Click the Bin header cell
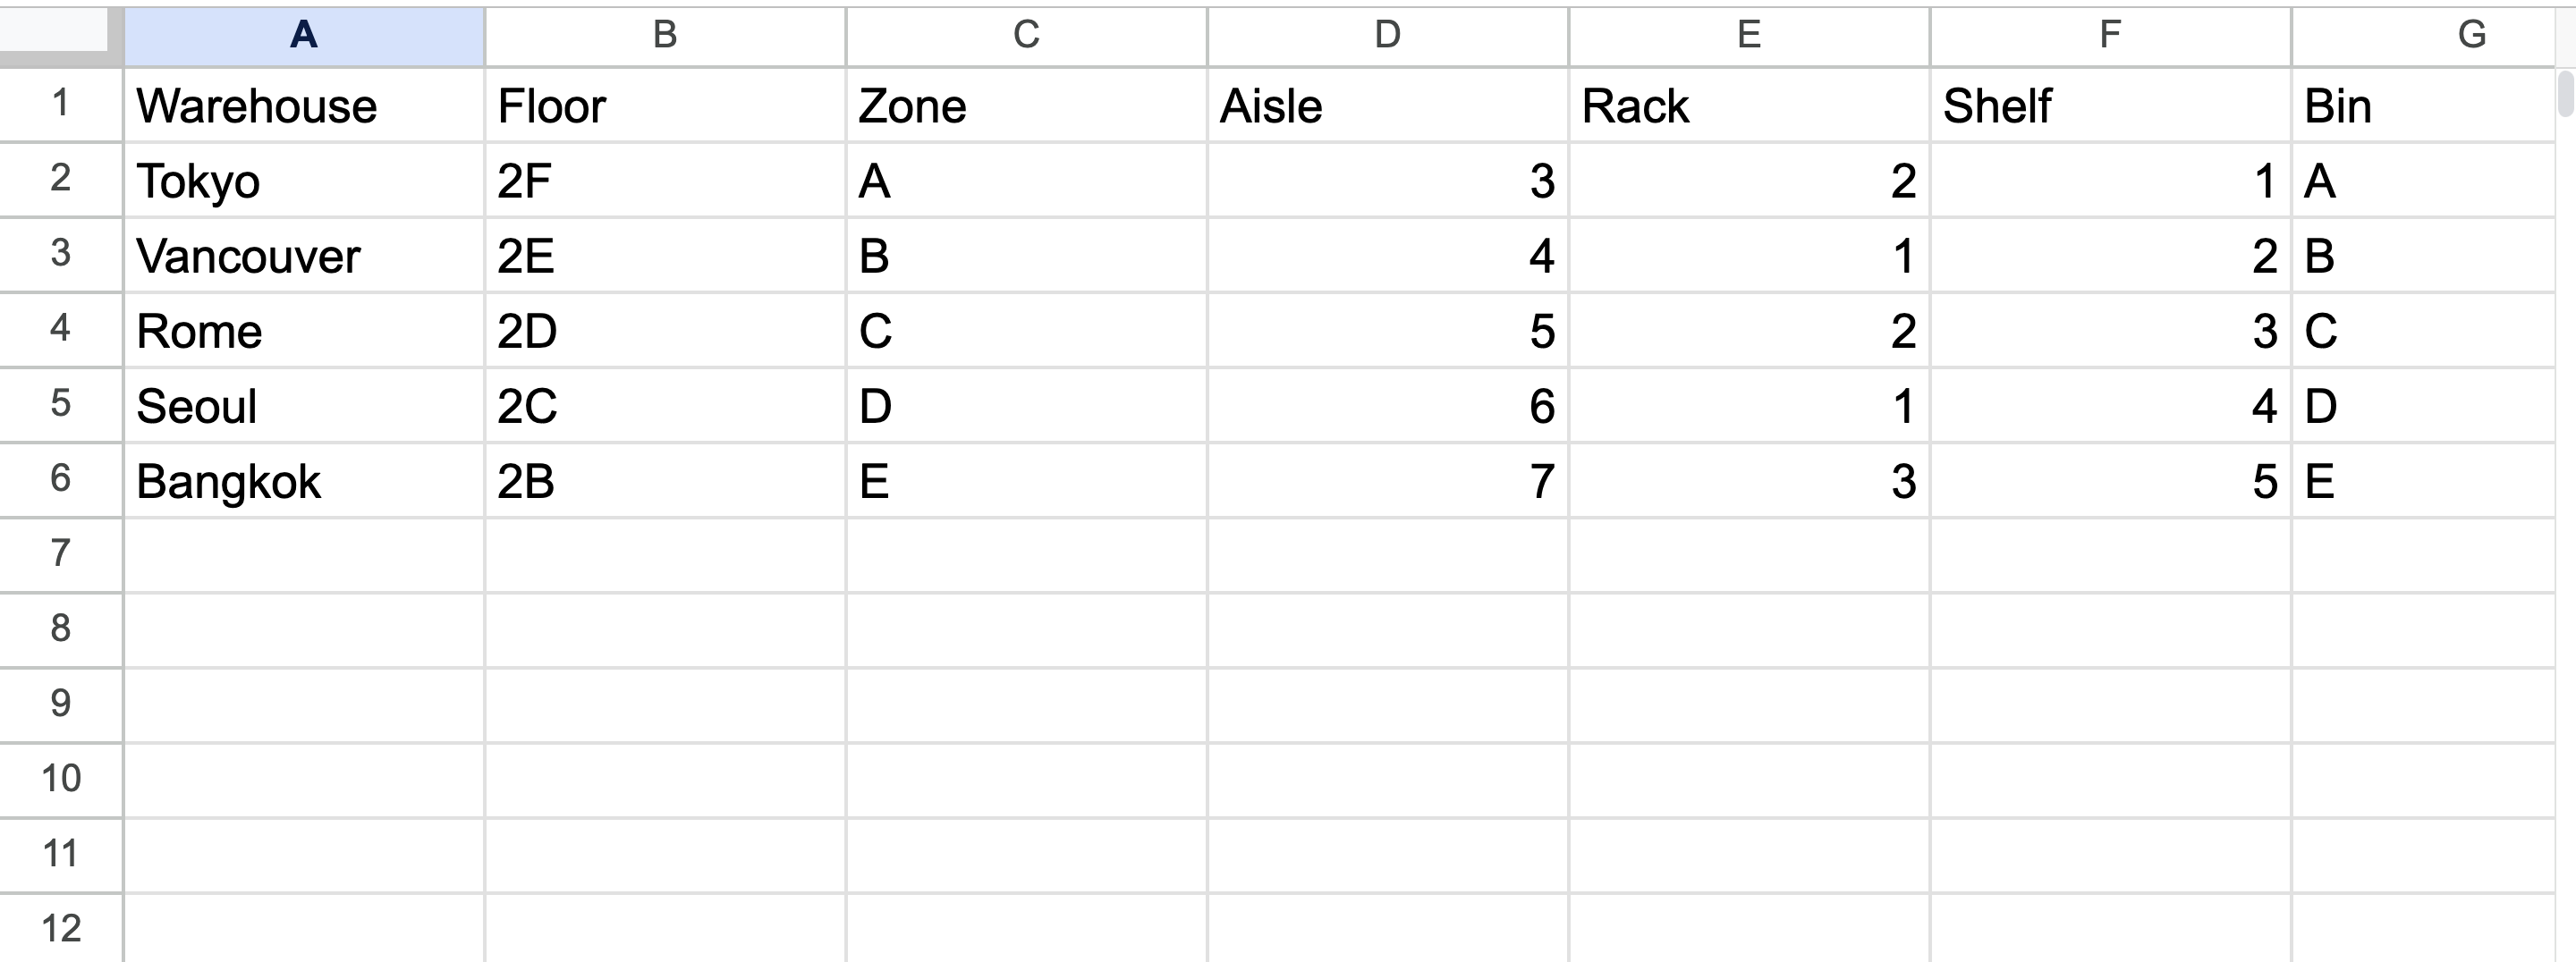 click(x=2422, y=106)
